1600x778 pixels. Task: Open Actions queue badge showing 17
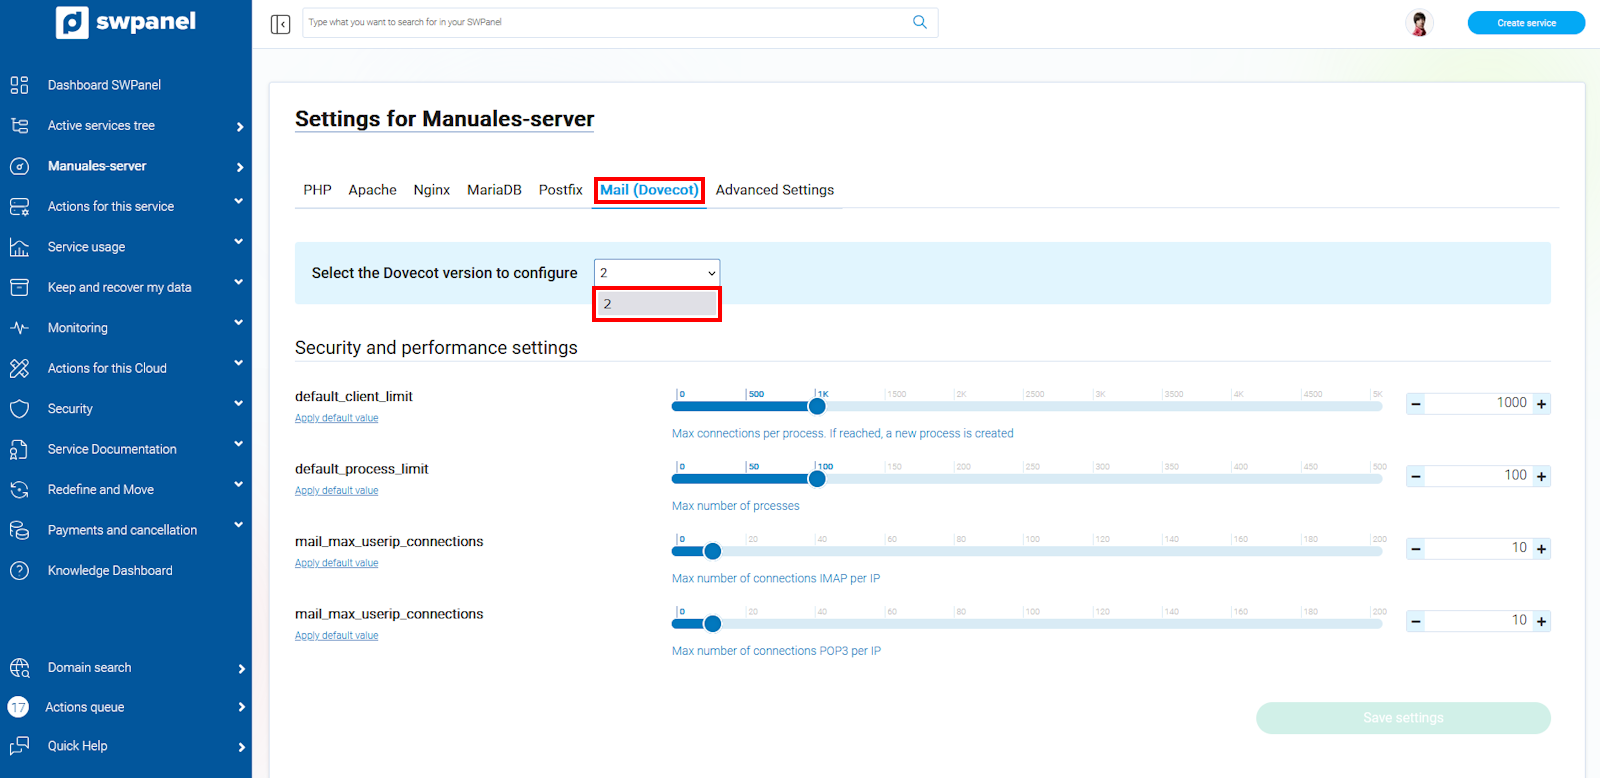[x=18, y=707]
